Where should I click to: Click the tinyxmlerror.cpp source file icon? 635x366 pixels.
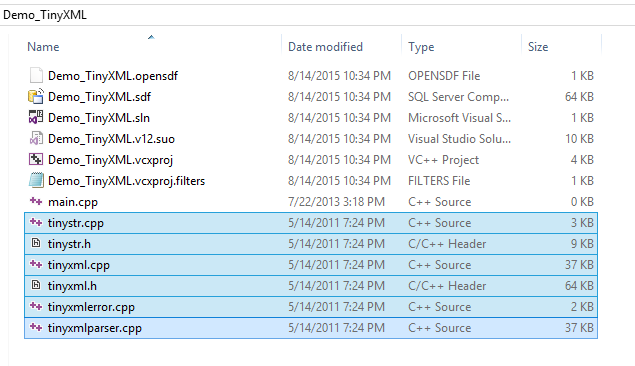36,306
